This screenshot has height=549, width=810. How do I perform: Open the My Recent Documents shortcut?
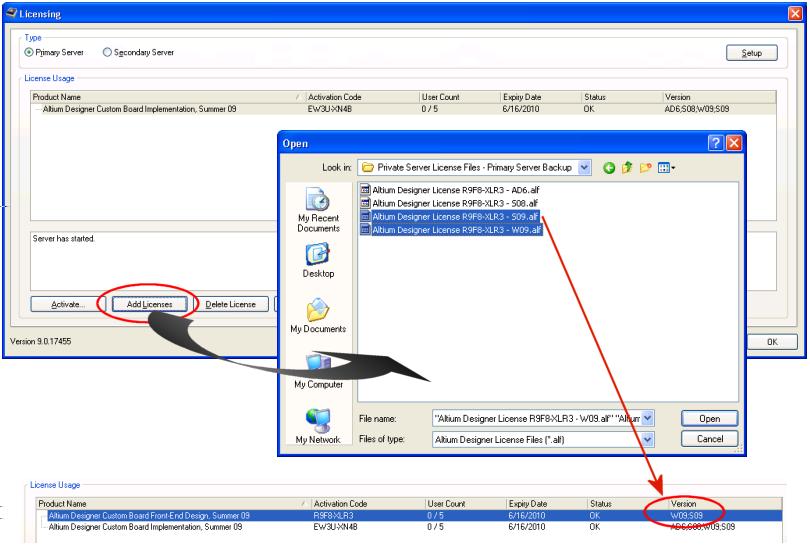318,210
